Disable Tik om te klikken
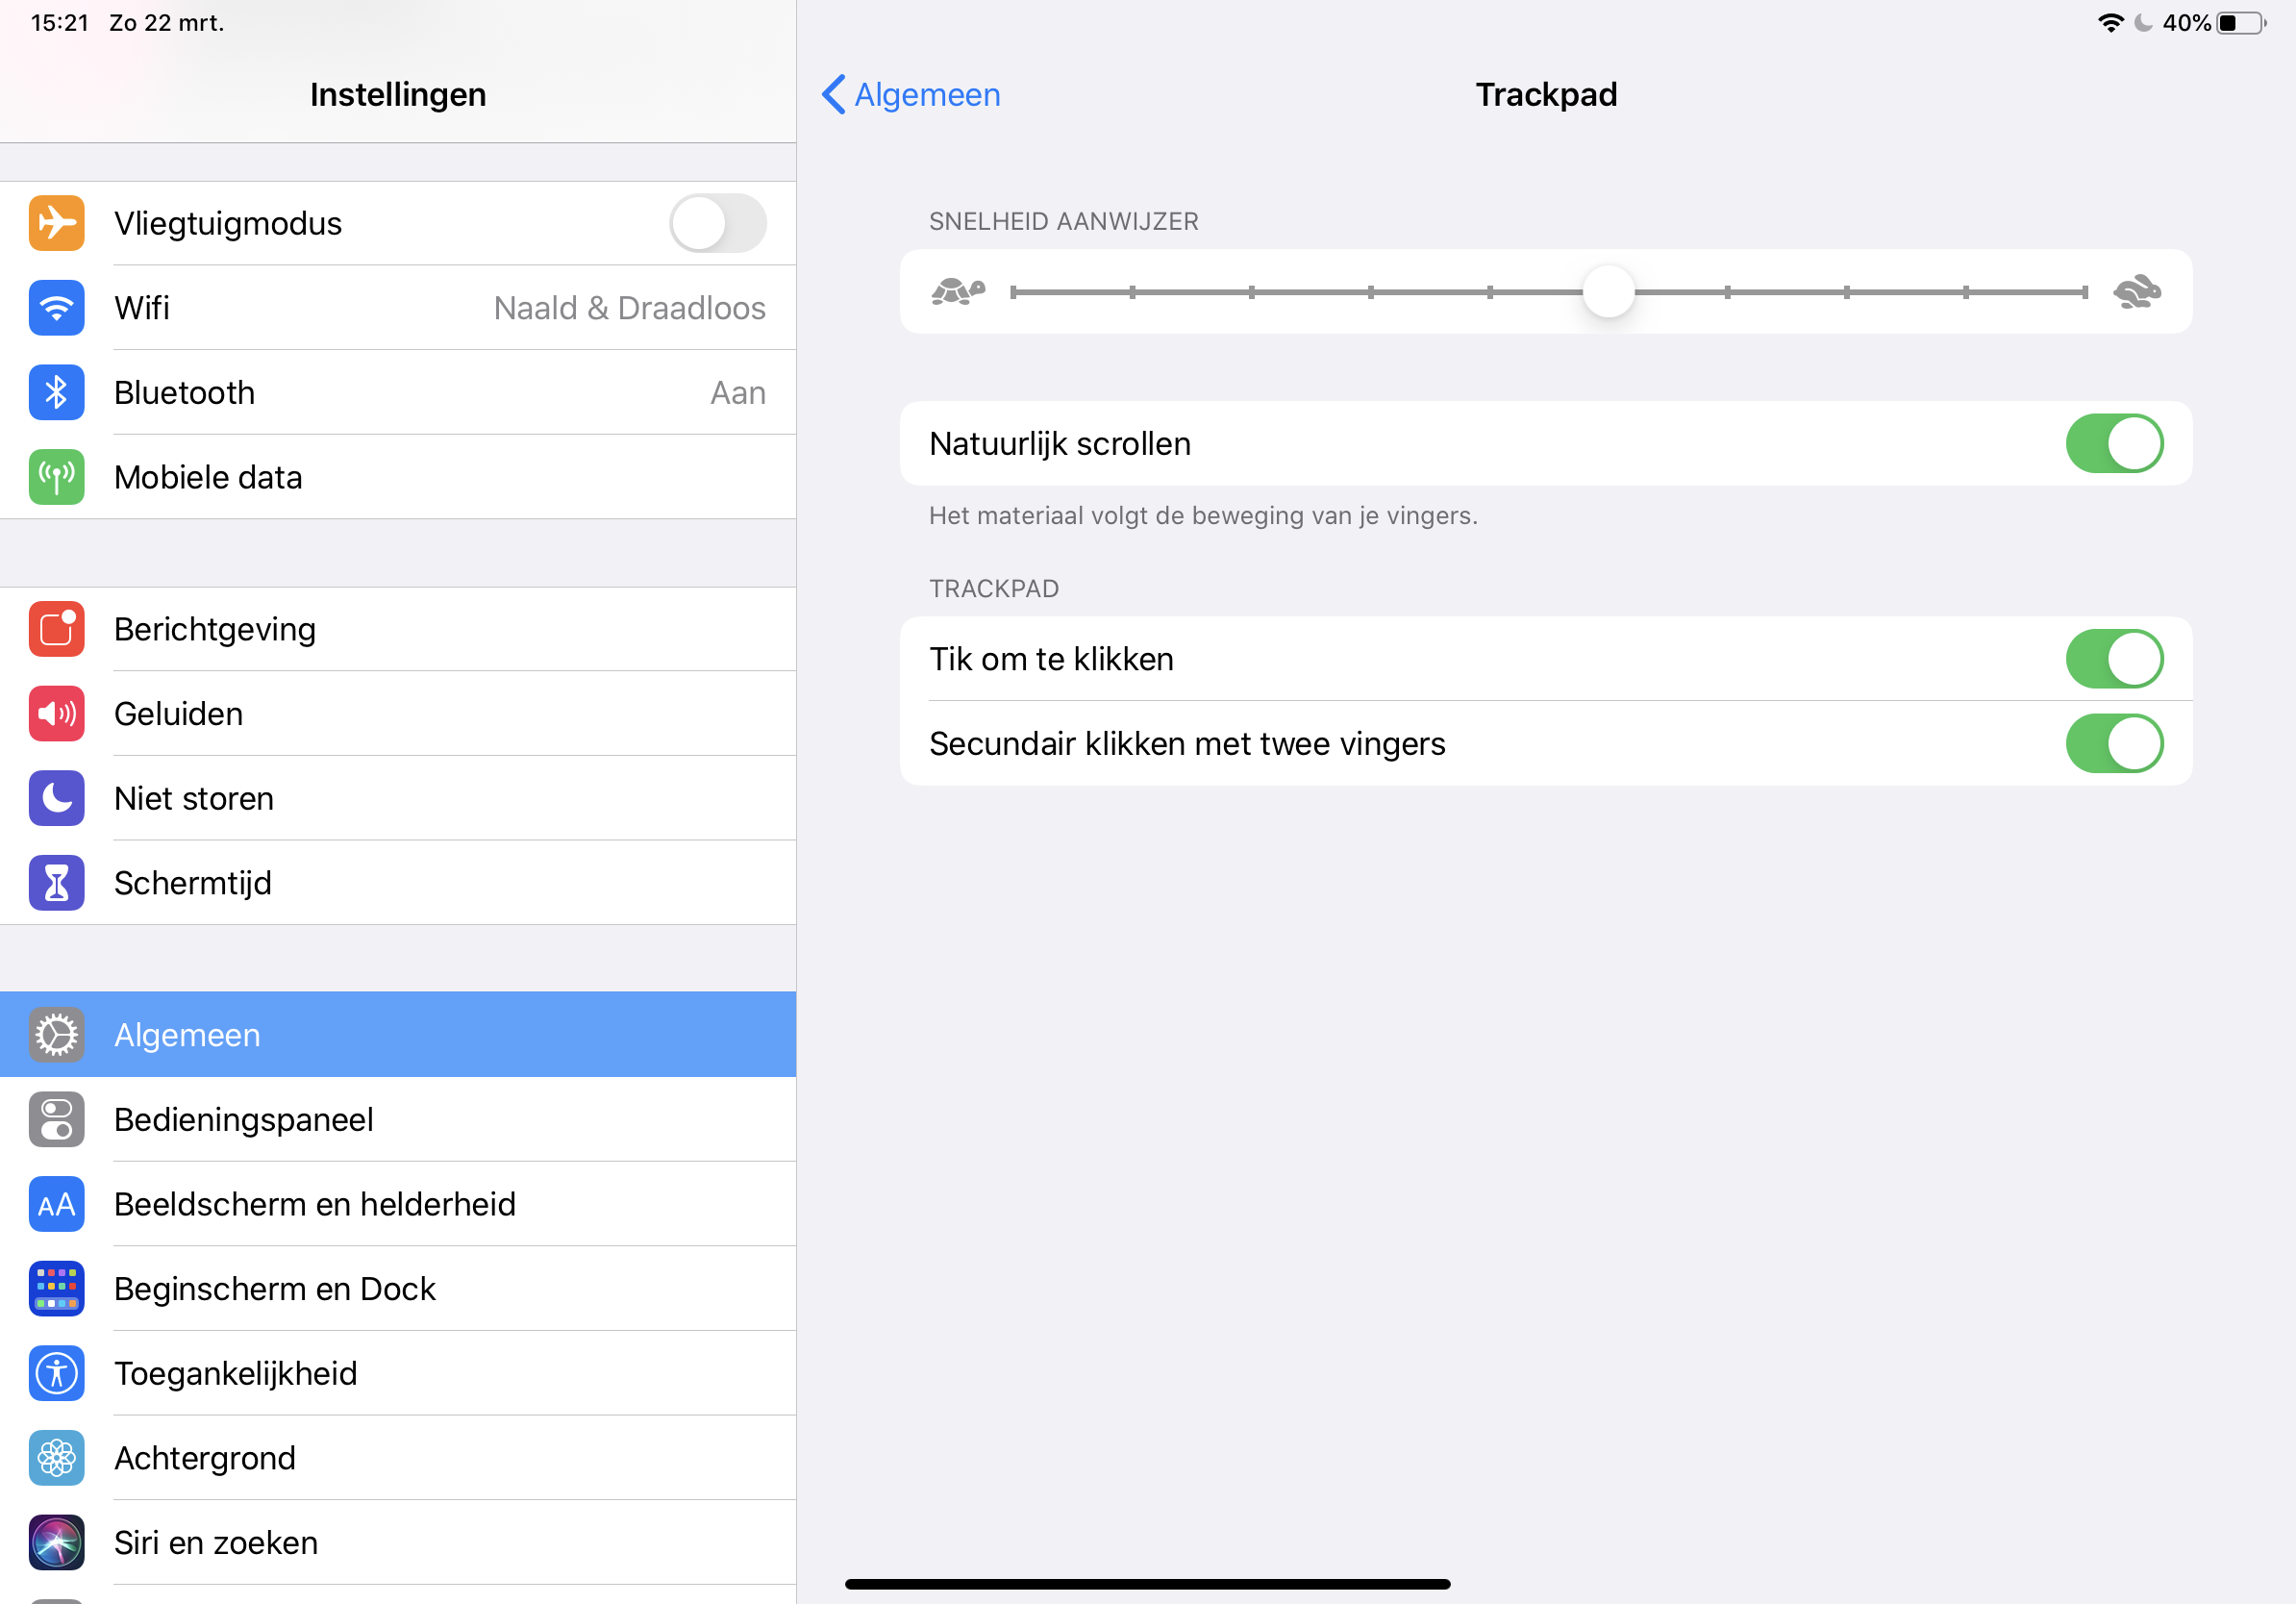 pos(2114,659)
